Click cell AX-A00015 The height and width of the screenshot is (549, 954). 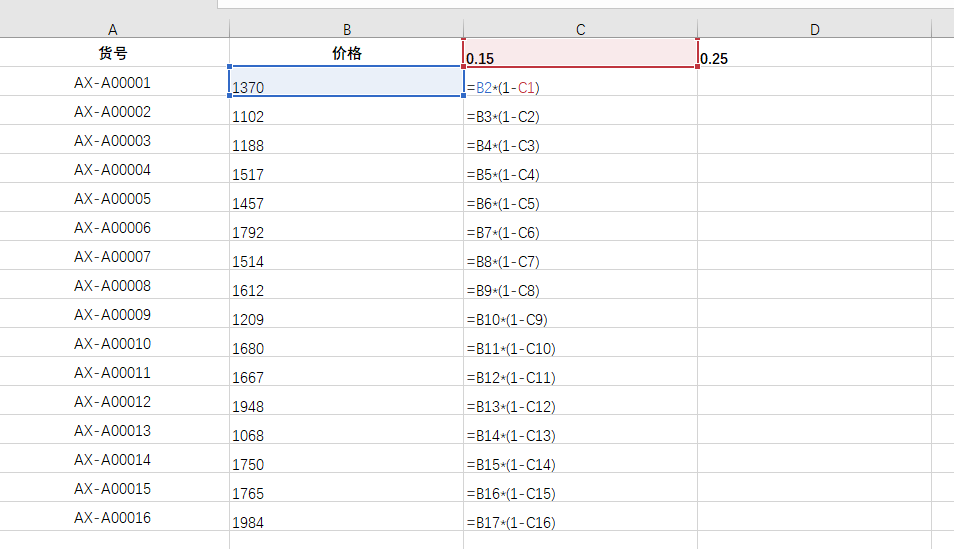(113, 489)
